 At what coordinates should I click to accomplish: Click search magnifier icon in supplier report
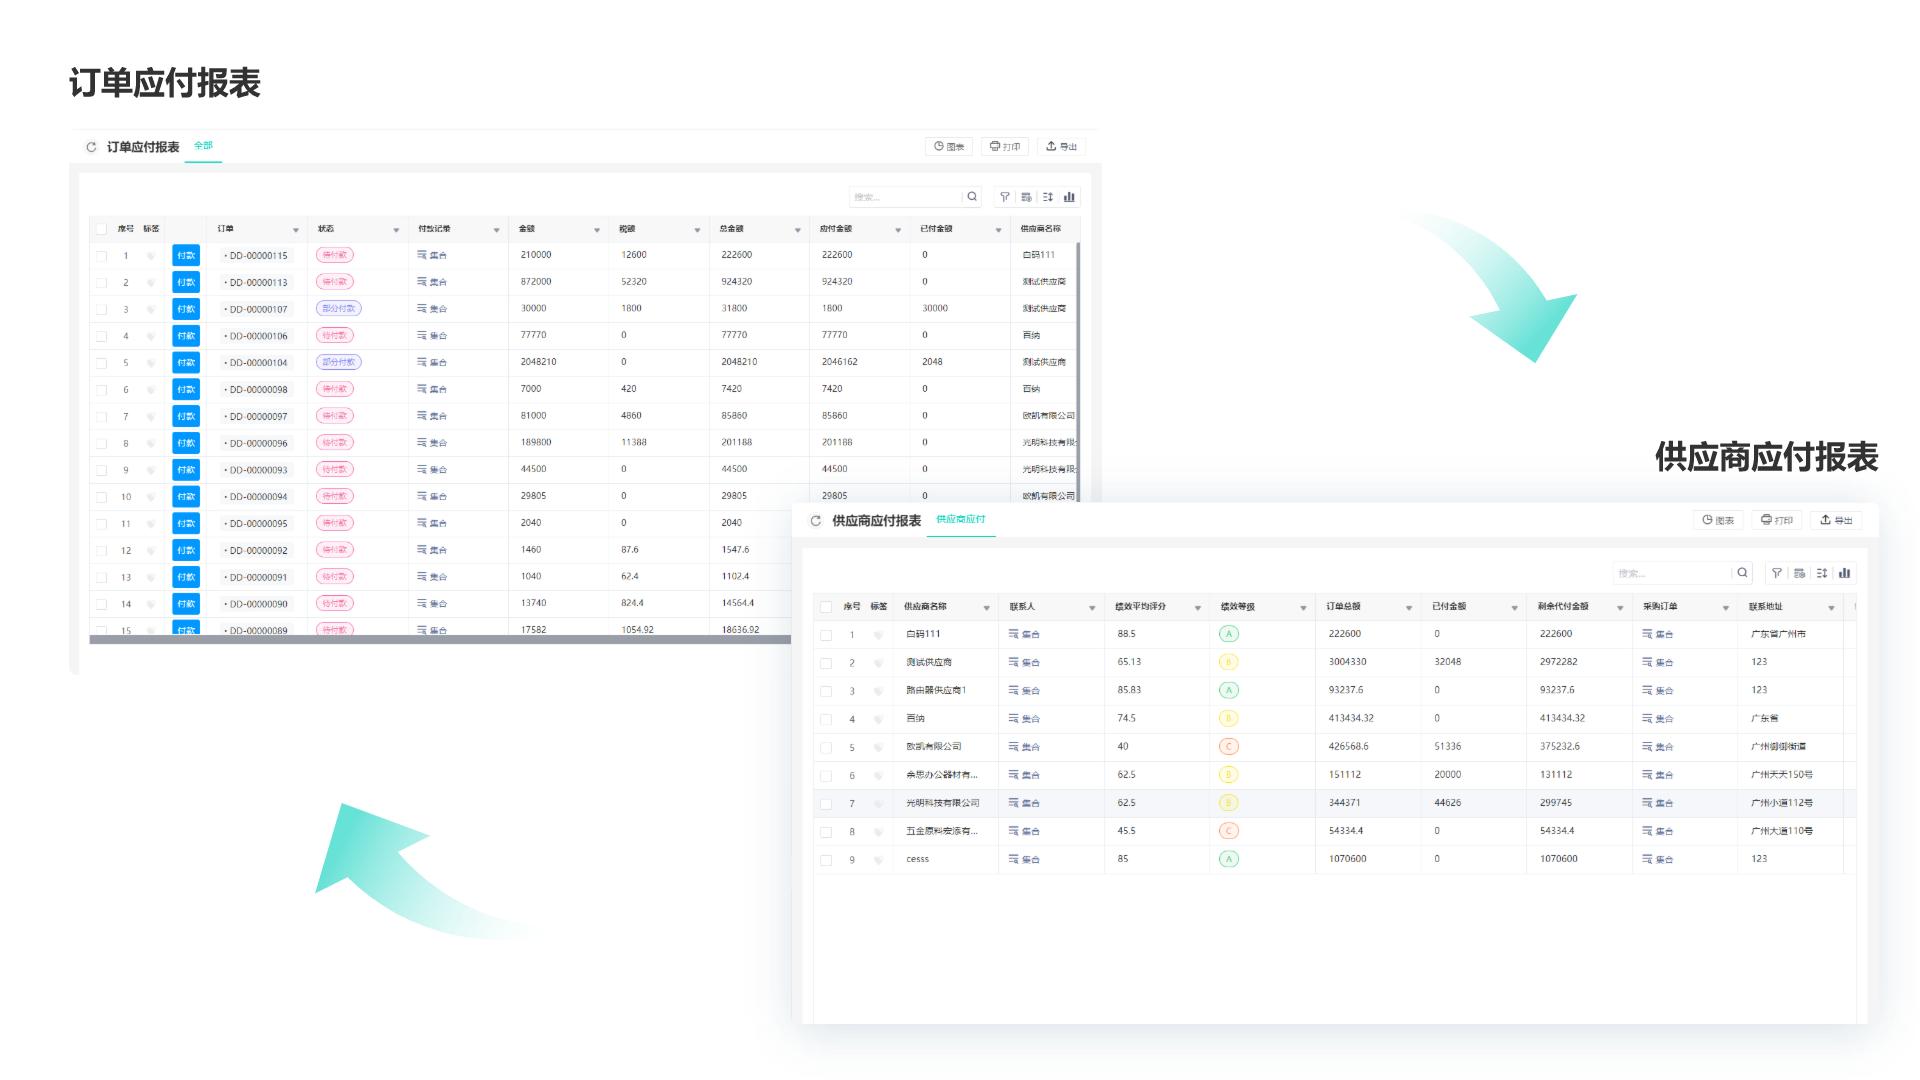1742,573
